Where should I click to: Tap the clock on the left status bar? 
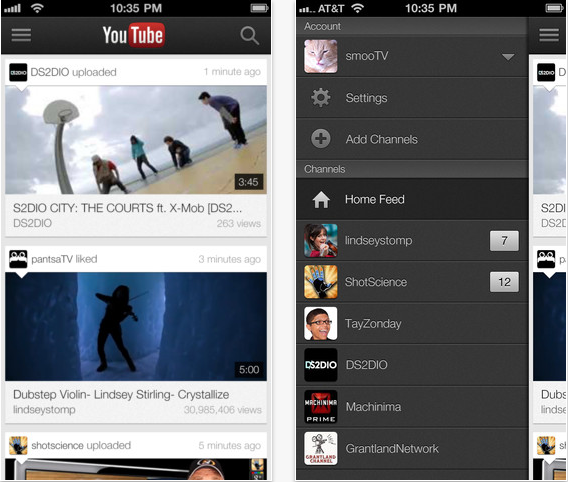tap(136, 8)
